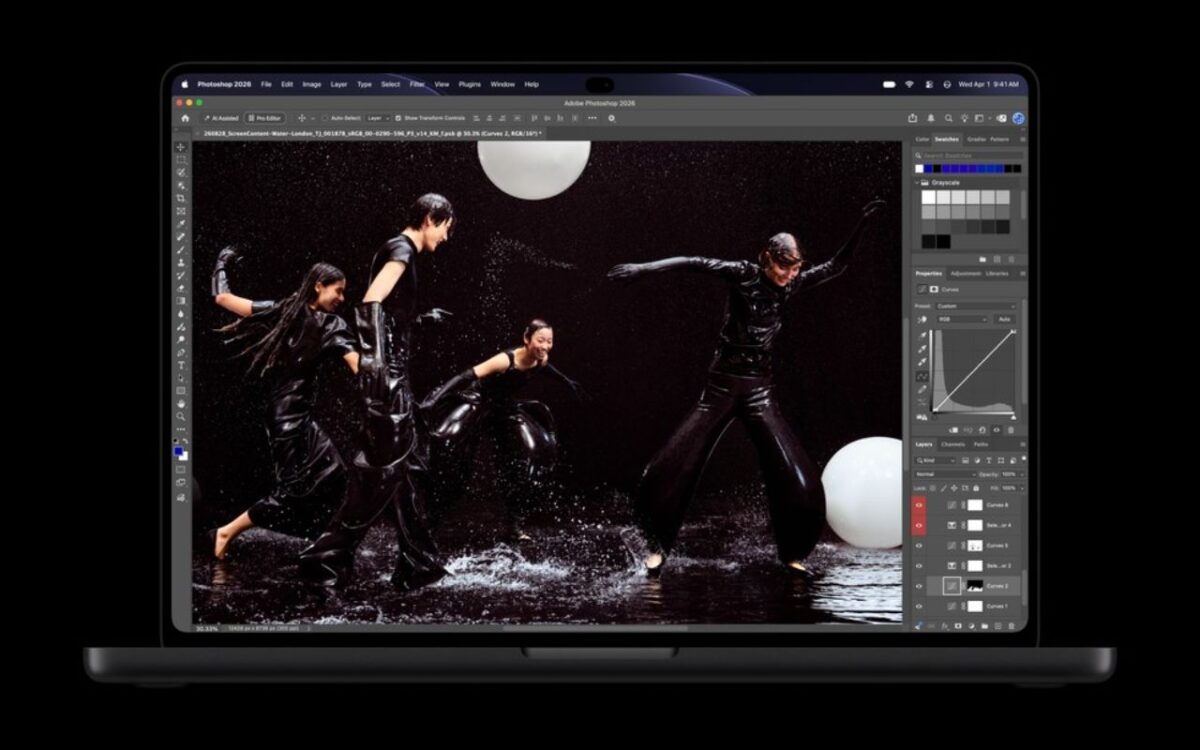1200x750 pixels.
Task: Pick the white swatch in Grayscale group
Action: 929,198
